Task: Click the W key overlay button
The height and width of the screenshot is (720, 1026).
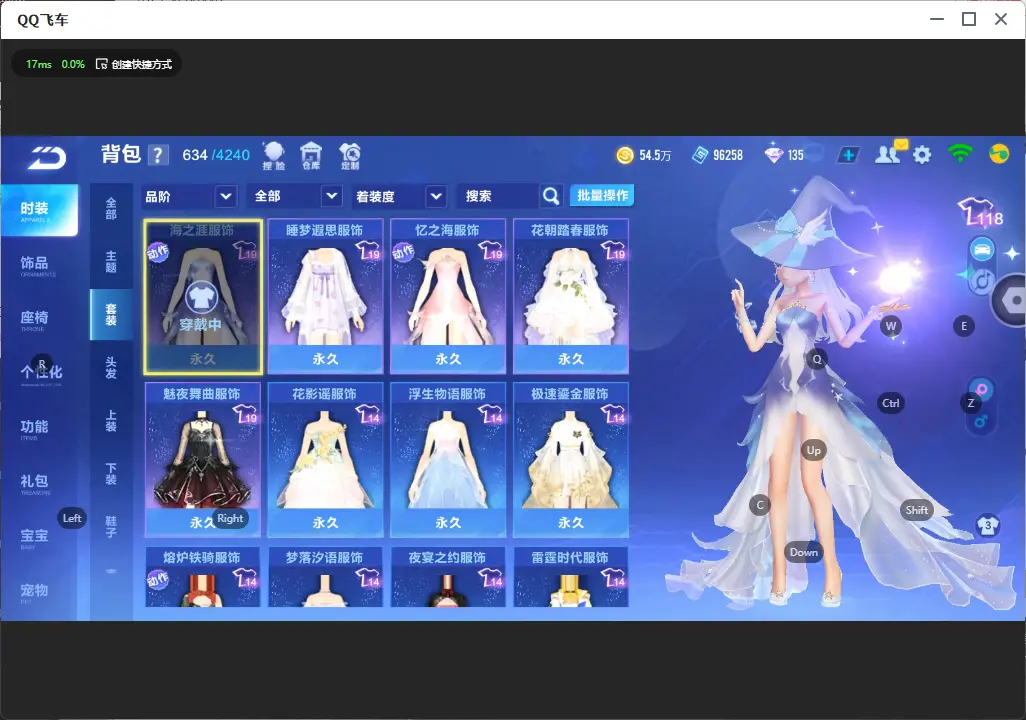Action: tap(891, 326)
